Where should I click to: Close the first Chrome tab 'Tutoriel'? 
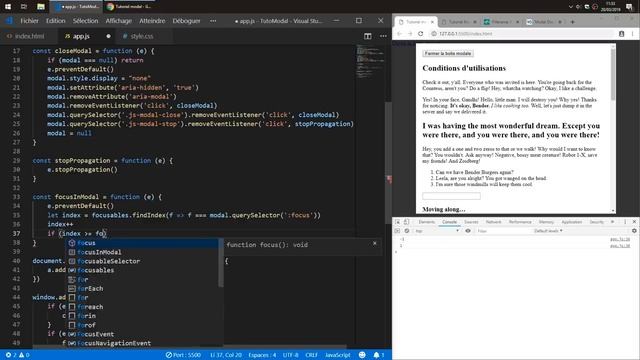pyautogui.click(x=432, y=22)
